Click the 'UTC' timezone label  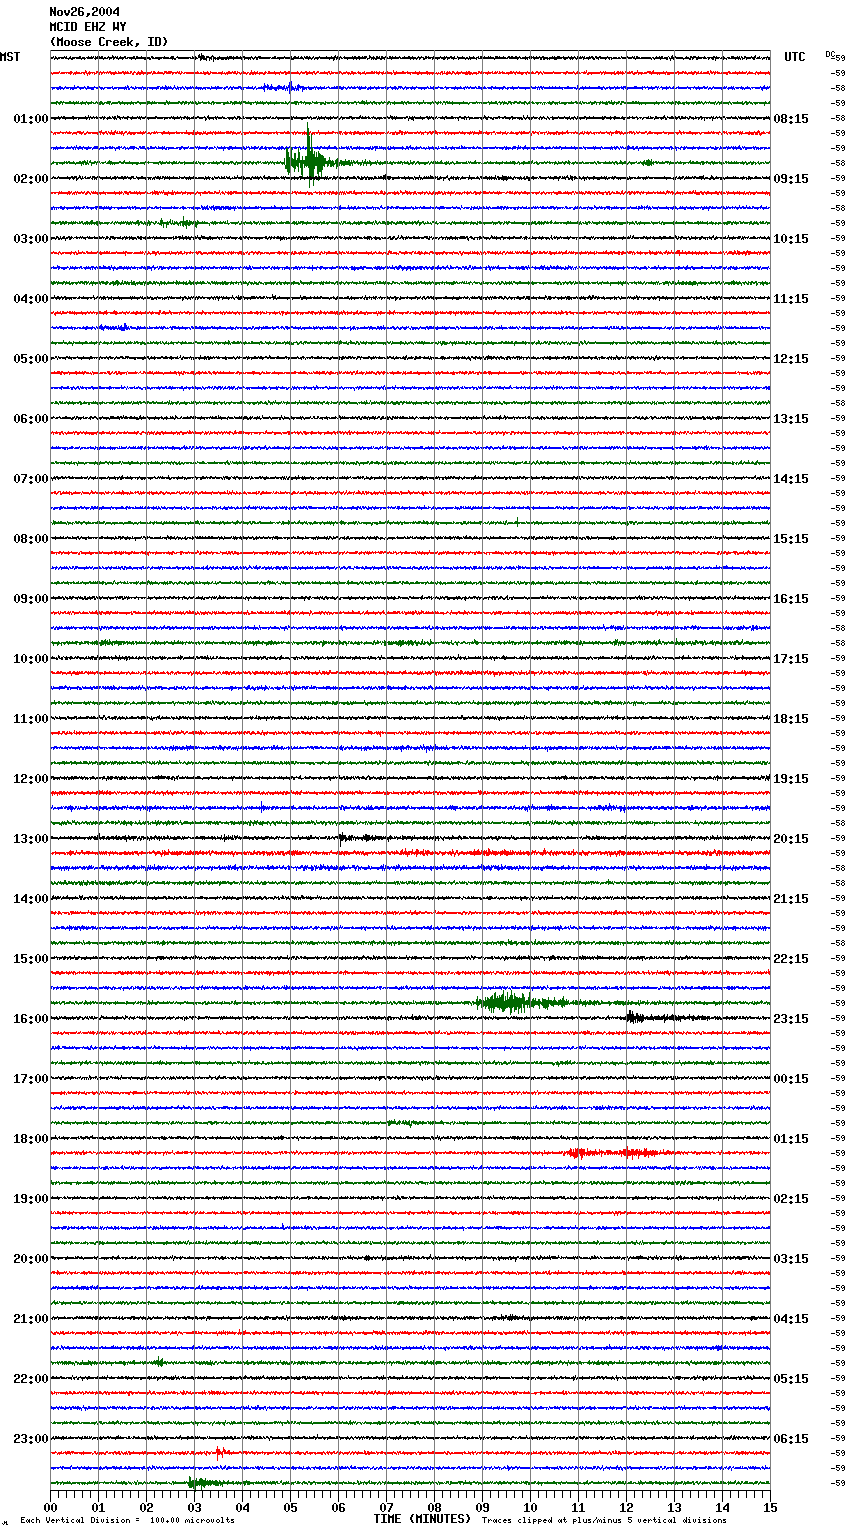[795, 57]
